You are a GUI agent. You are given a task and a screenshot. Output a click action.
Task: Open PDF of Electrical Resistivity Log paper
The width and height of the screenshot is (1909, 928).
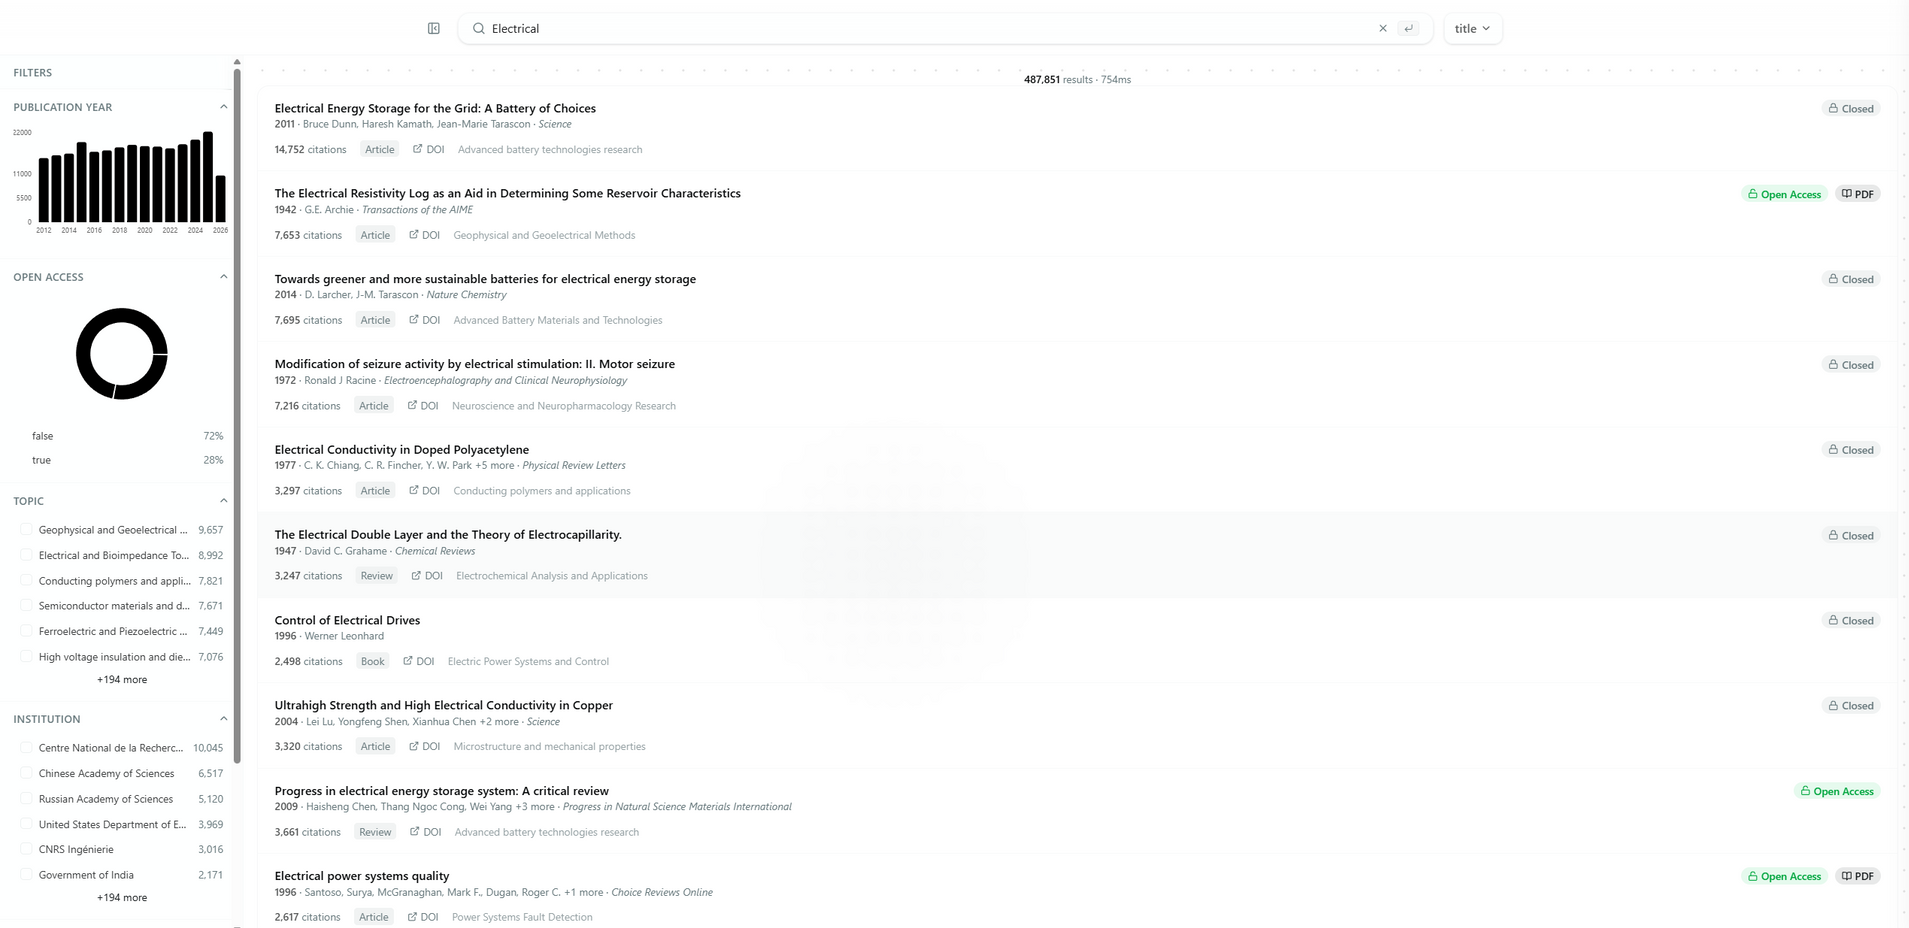click(x=1858, y=194)
